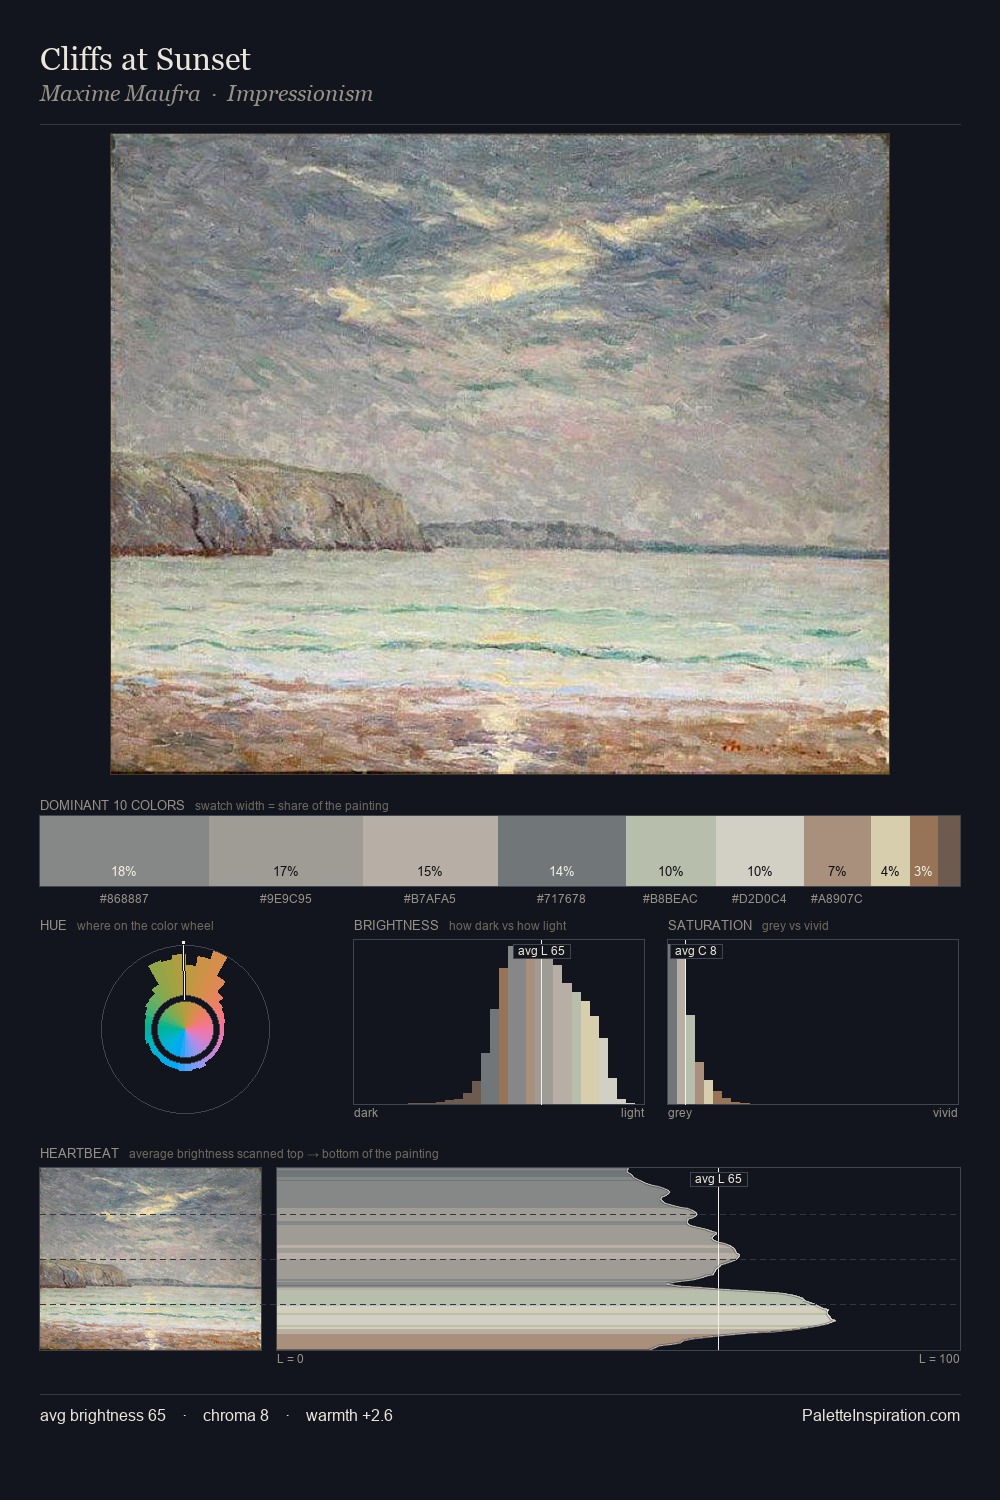Click the small painting thumbnail in Heartbeat section
This screenshot has height=1500, width=1000.
(x=150, y=1259)
